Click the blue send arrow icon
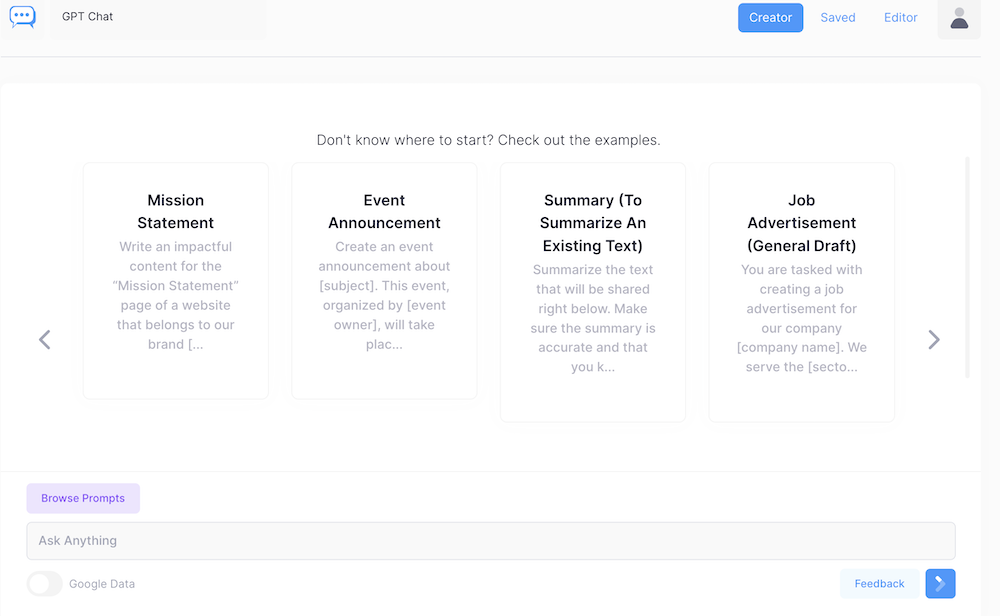Image resolution: width=1000 pixels, height=616 pixels. (940, 584)
